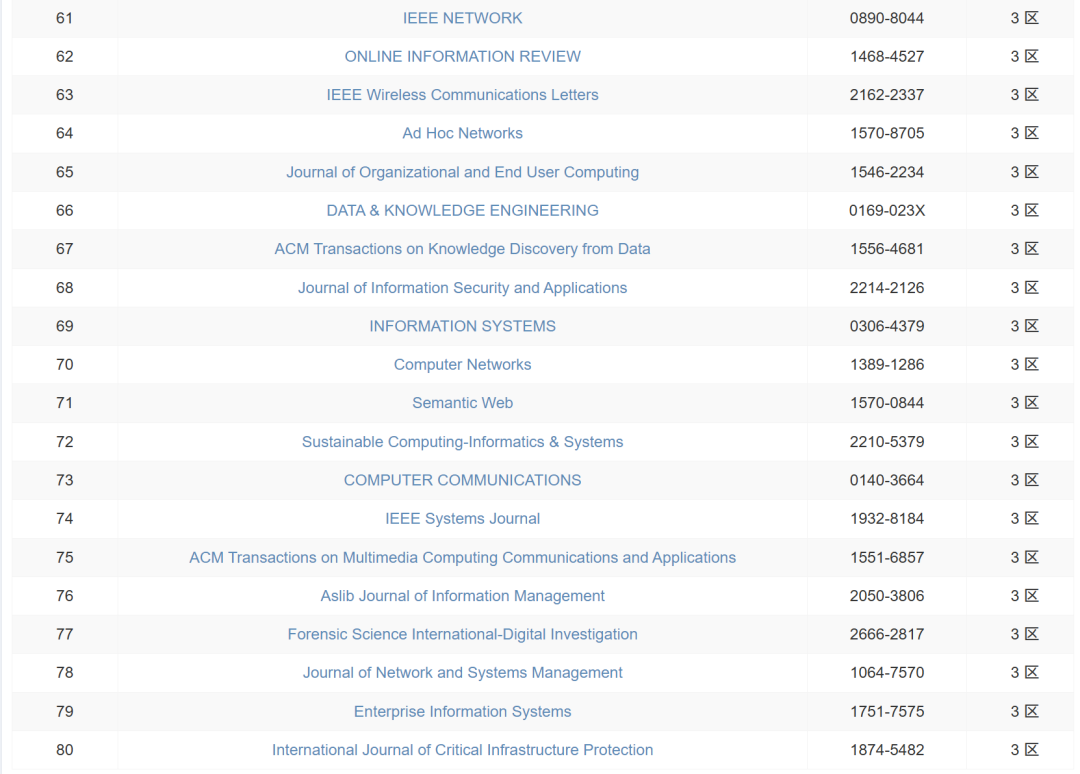The width and height of the screenshot is (1080, 774).
Task: Click row number 76 cell
Action: (64, 596)
